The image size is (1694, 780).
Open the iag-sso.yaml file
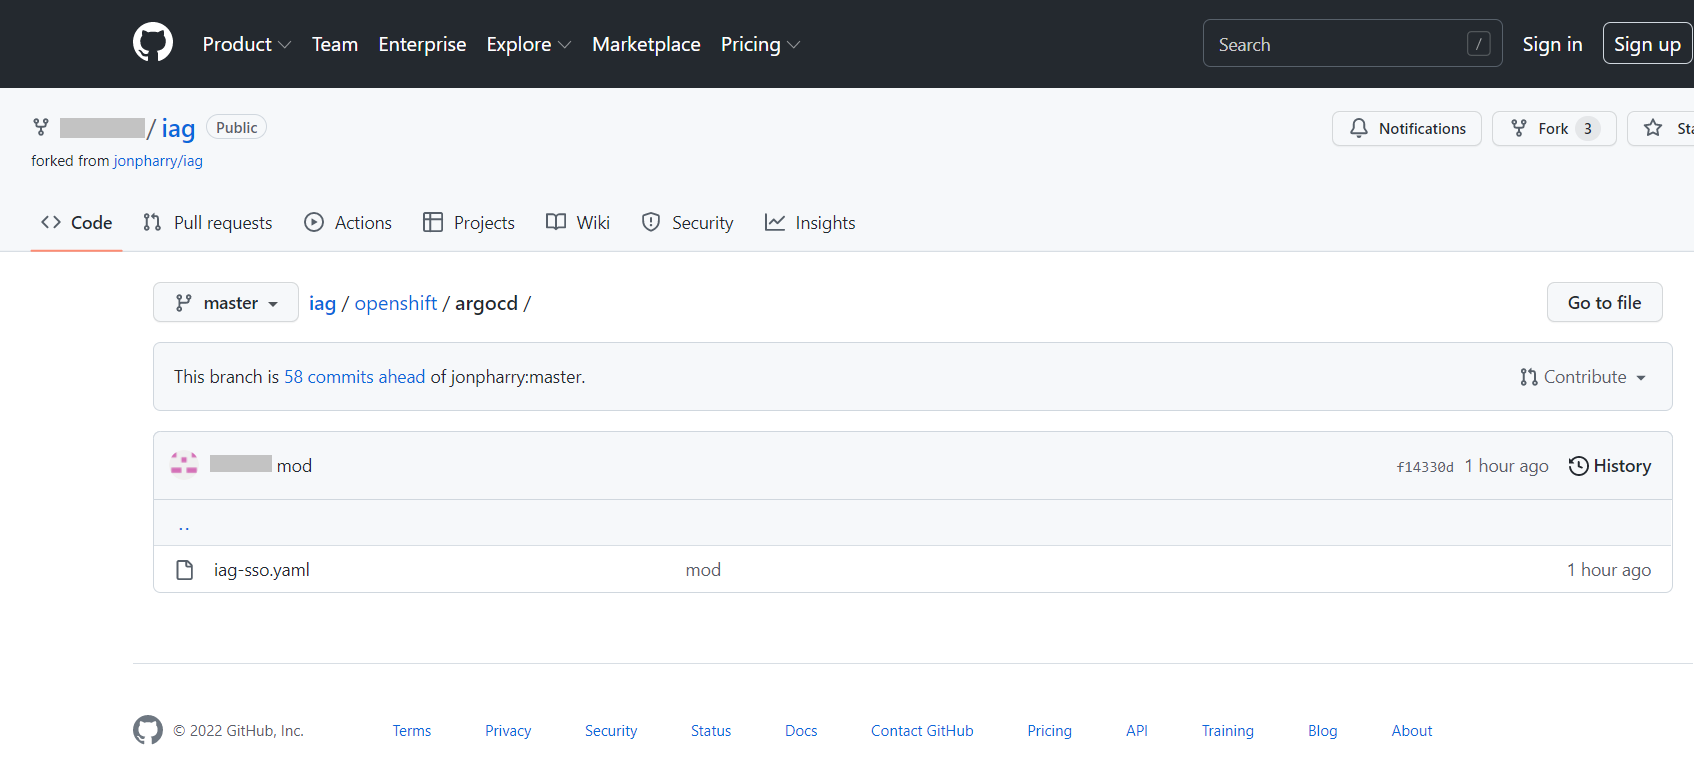[x=262, y=570]
